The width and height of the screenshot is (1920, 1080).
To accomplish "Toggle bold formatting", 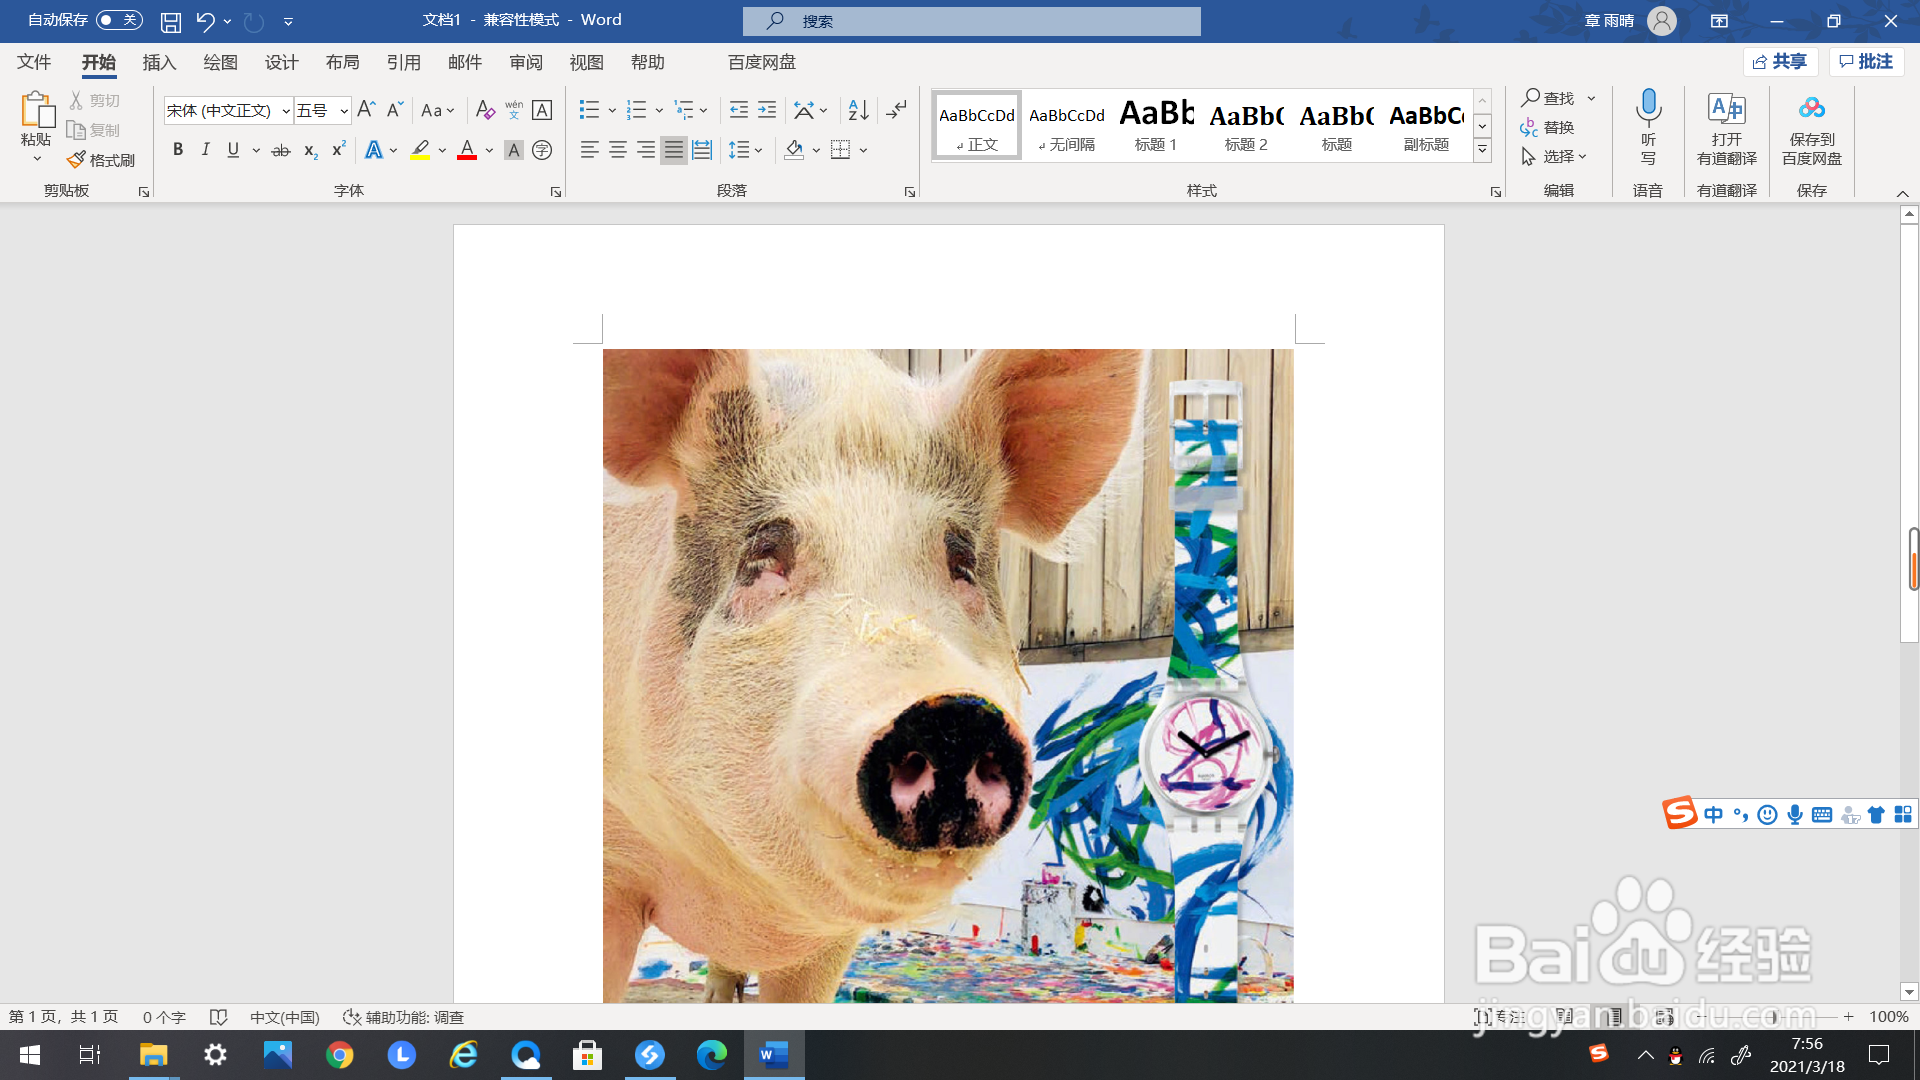I will coord(178,150).
